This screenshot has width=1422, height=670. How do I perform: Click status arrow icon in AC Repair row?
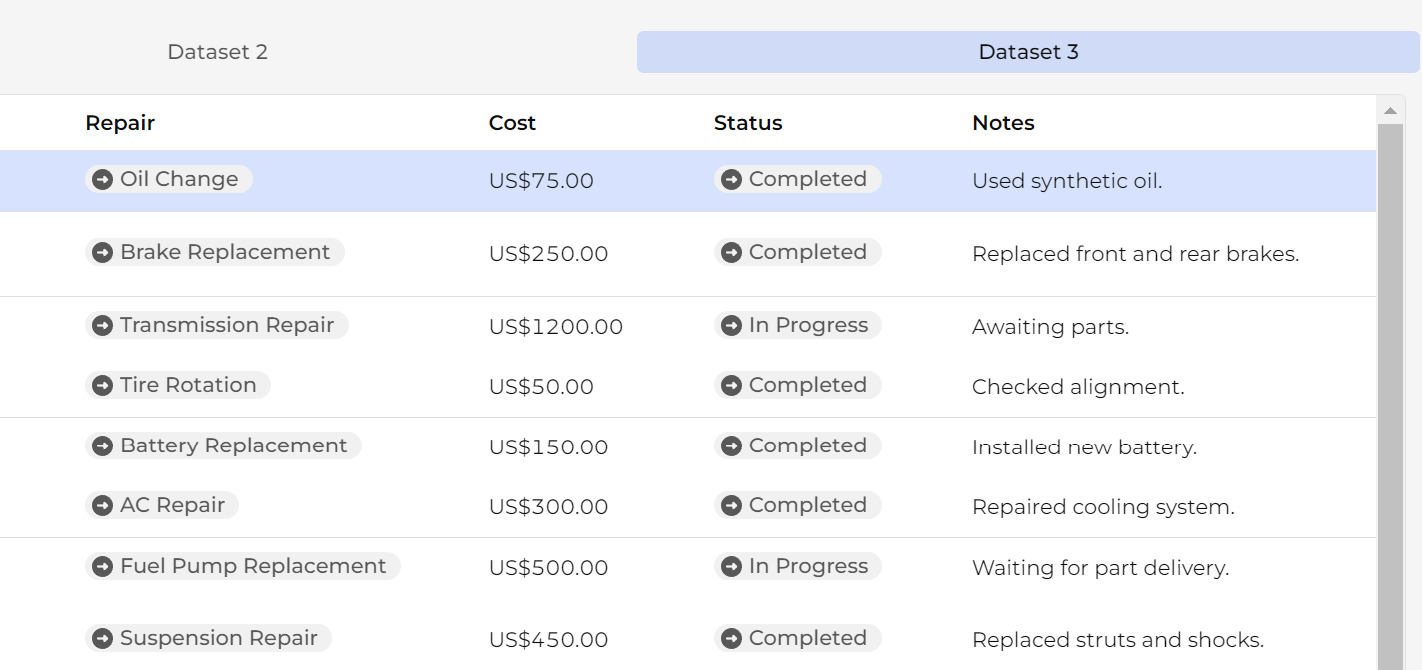tap(731, 505)
